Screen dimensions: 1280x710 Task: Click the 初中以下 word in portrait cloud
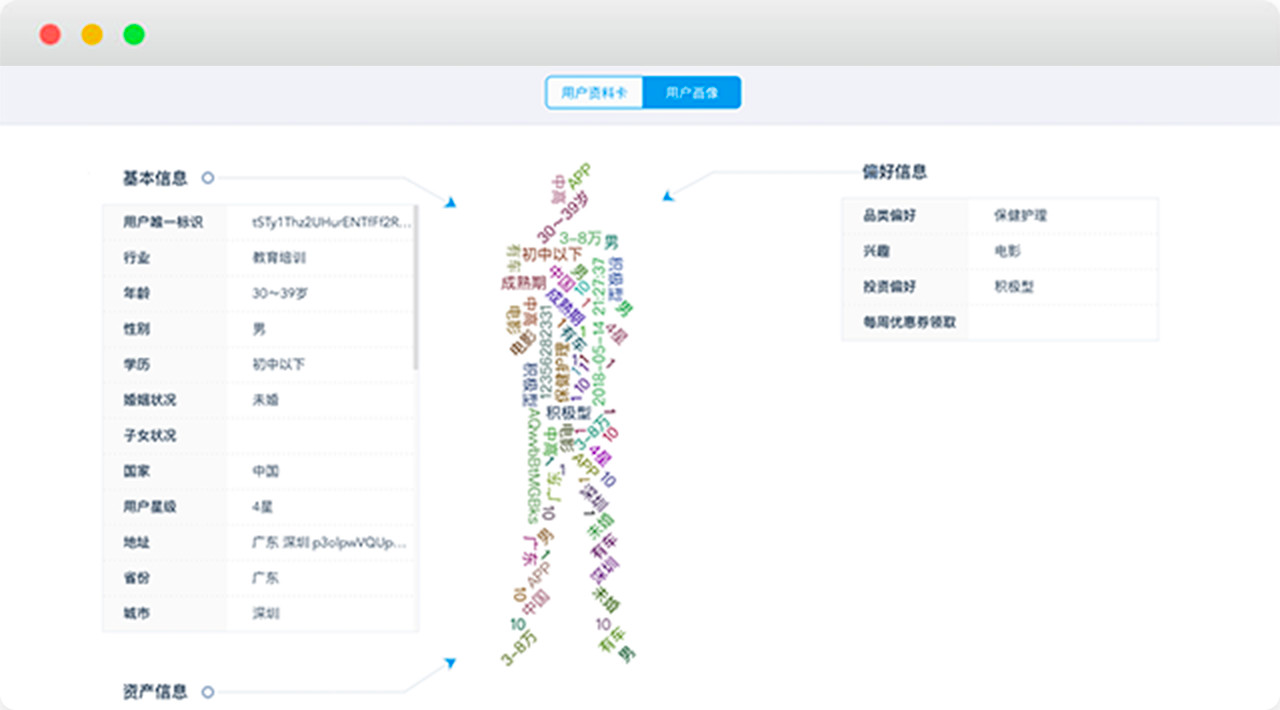(551, 255)
